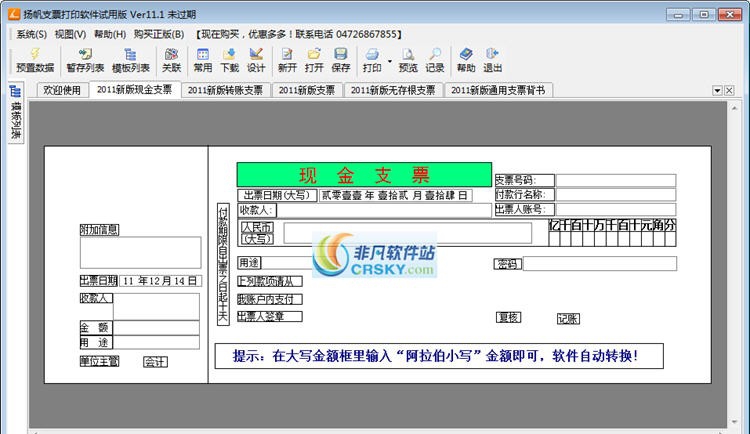Click the stub 收款人 field
This screenshot has width=750, height=434.
click(x=156, y=306)
